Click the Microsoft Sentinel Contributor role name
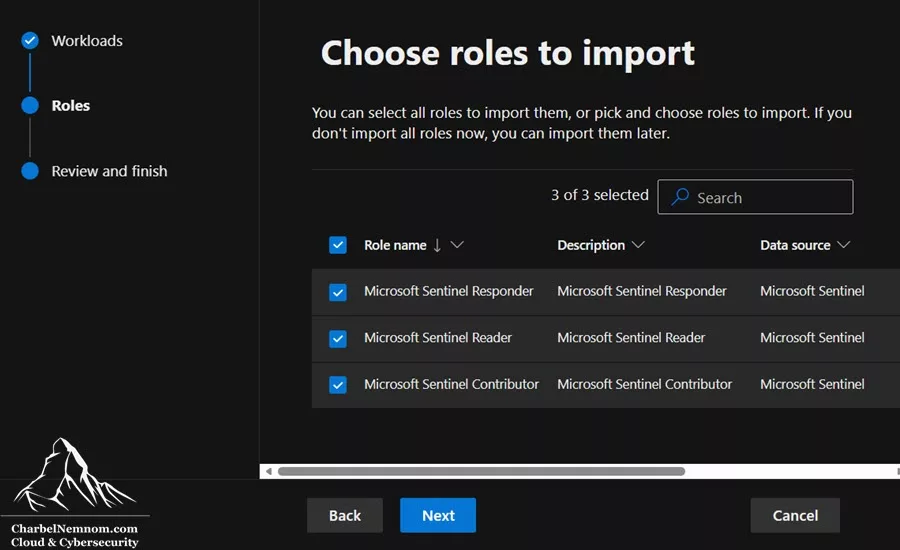The width and height of the screenshot is (900, 550). [451, 384]
